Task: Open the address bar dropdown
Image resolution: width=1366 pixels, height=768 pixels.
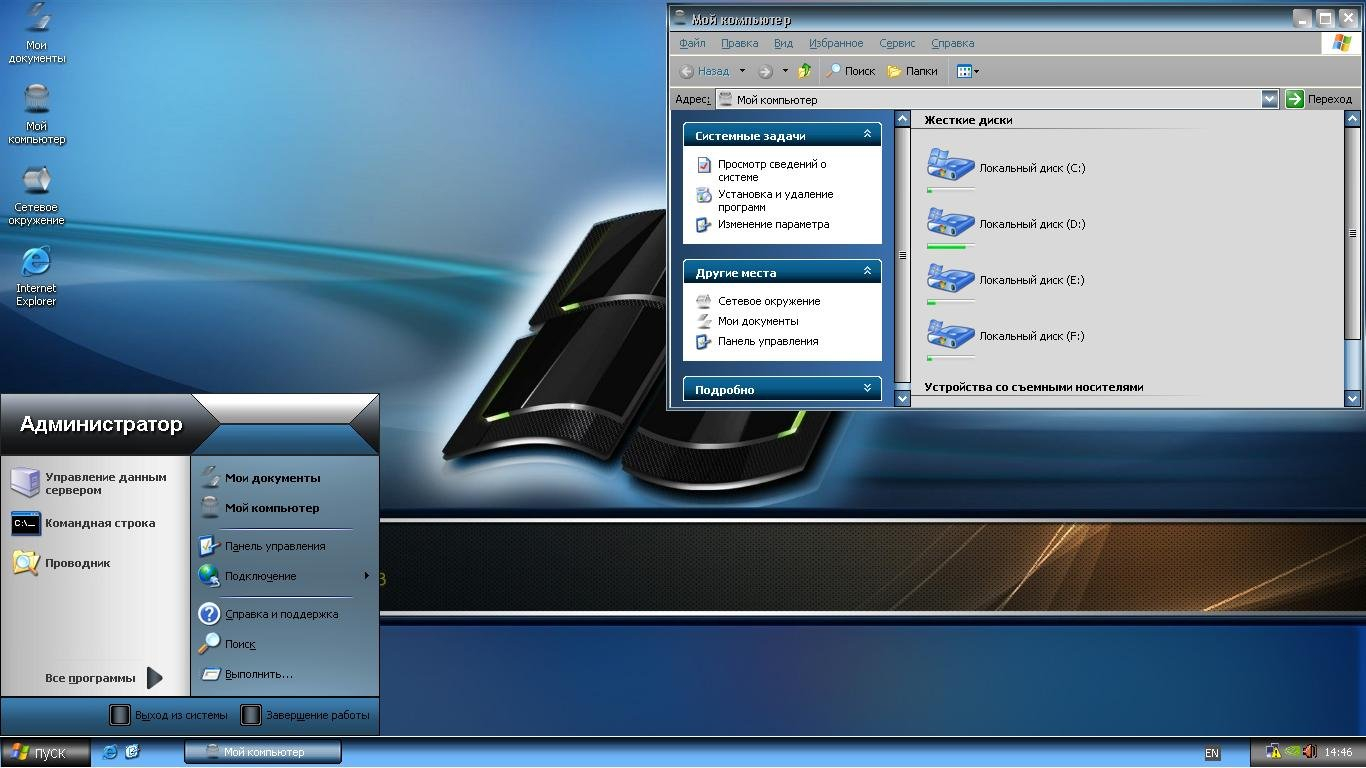Action: click(1270, 99)
